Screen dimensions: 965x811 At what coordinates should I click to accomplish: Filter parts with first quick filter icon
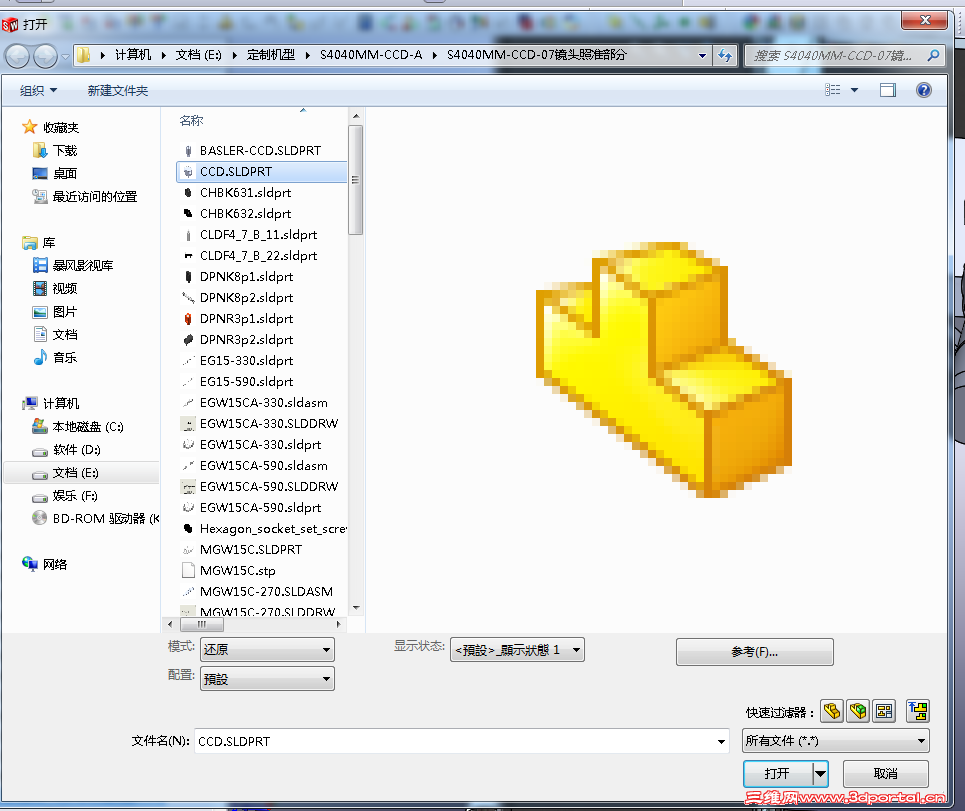coord(831,711)
